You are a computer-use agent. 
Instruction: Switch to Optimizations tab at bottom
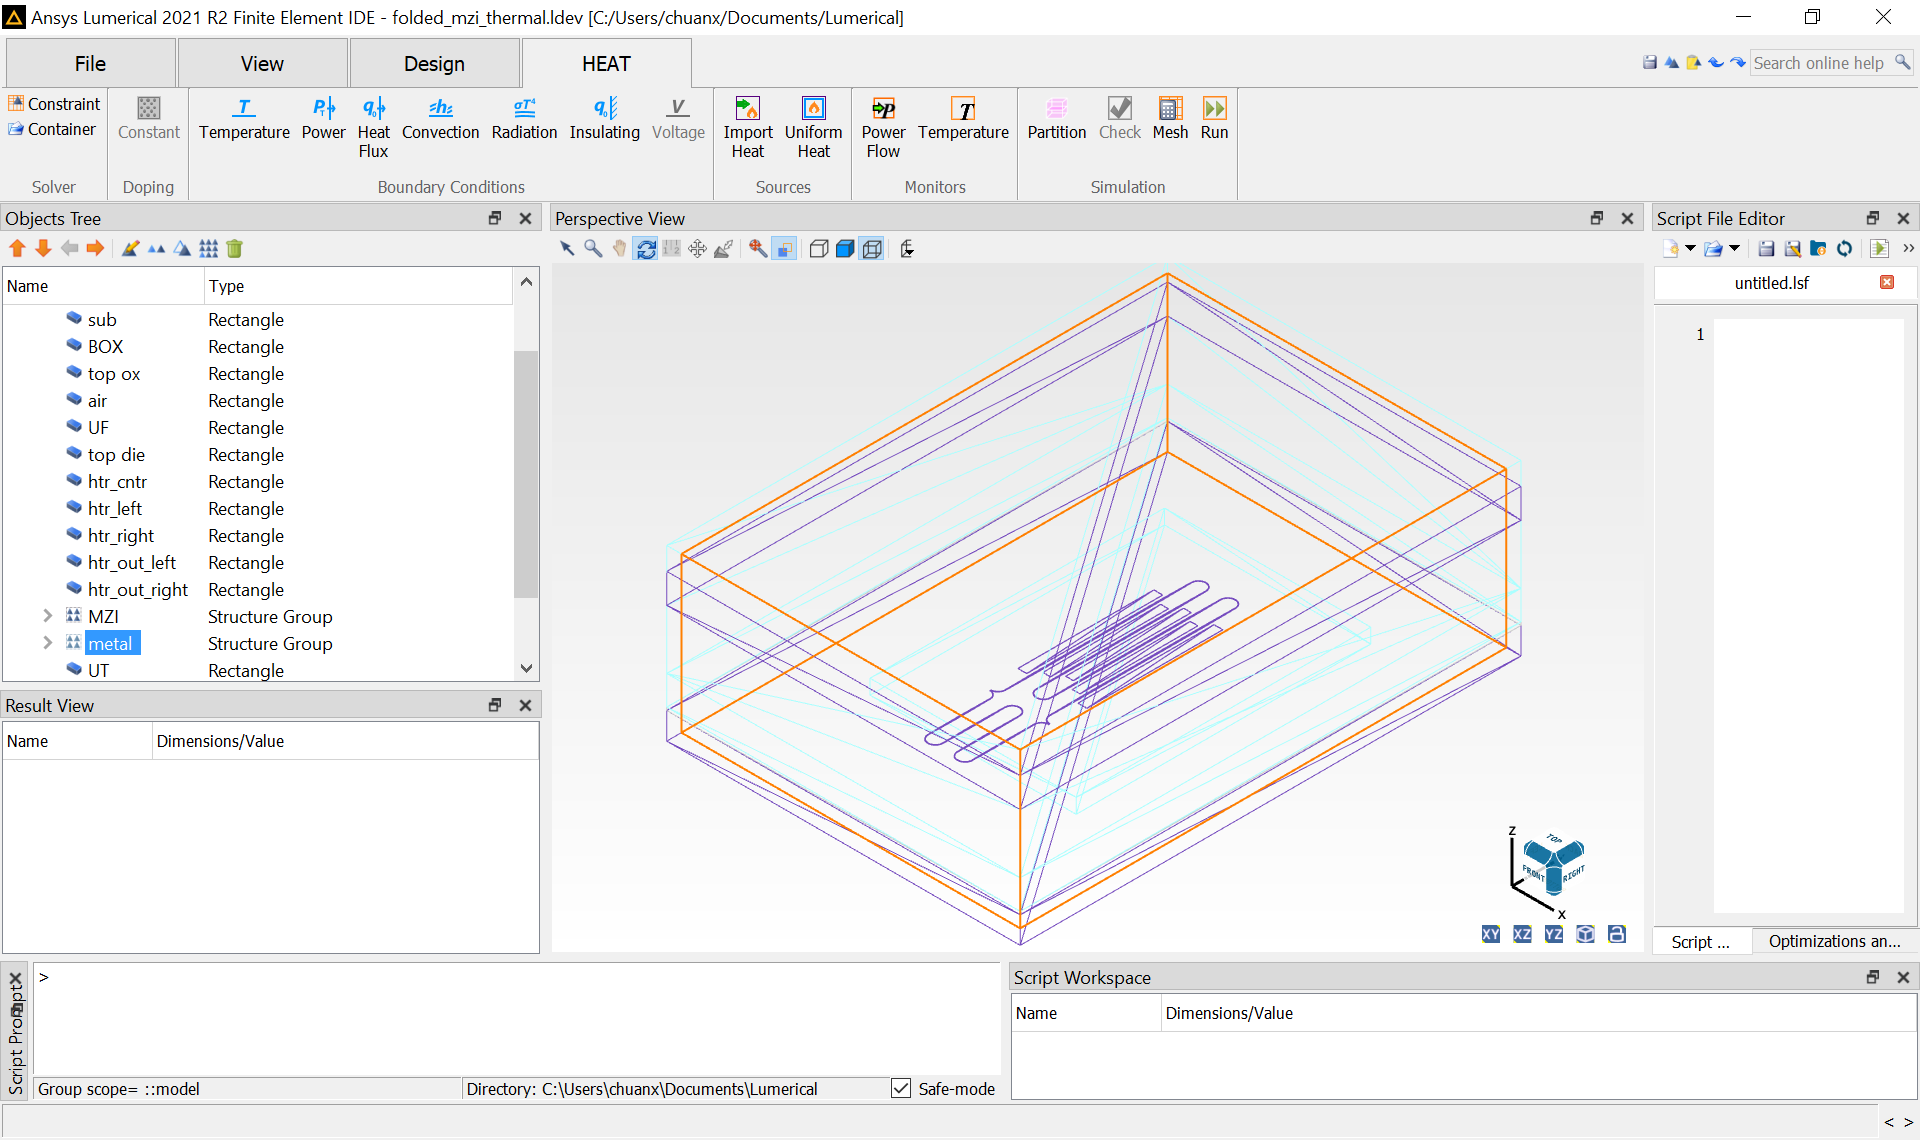pos(1834,941)
